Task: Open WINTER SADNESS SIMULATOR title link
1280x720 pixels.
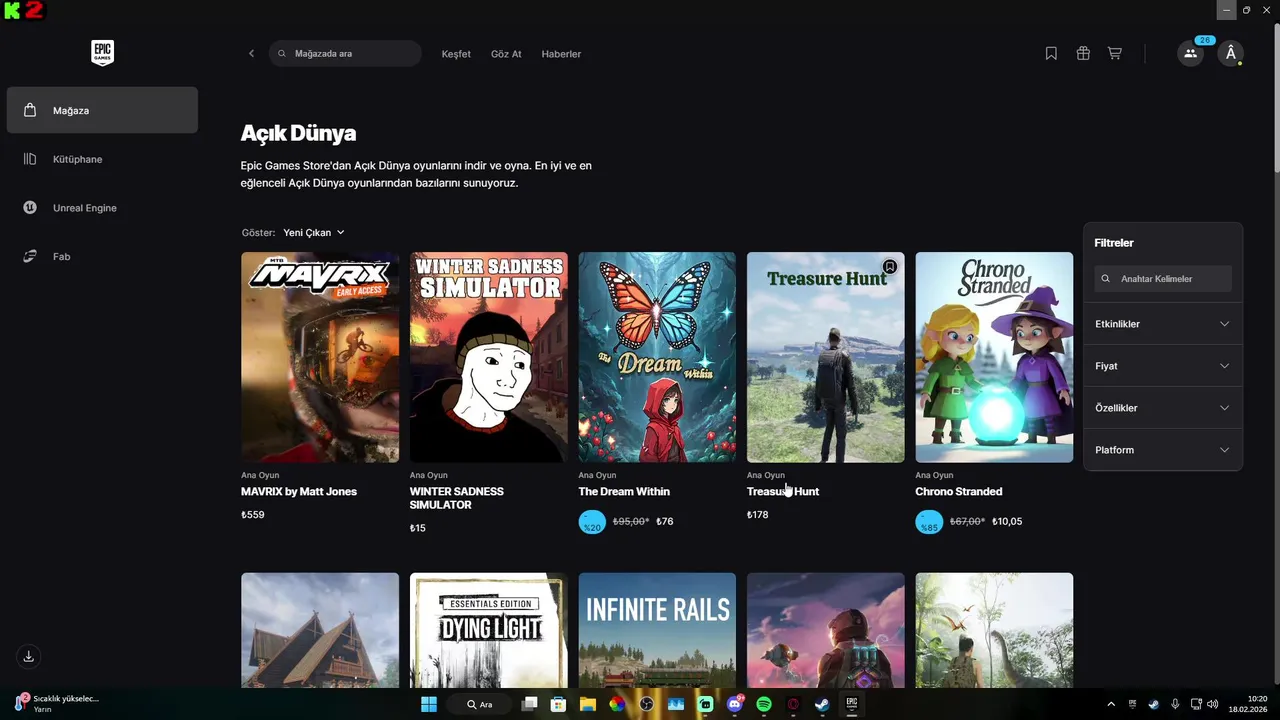Action: pyautogui.click(x=457, y=498)
